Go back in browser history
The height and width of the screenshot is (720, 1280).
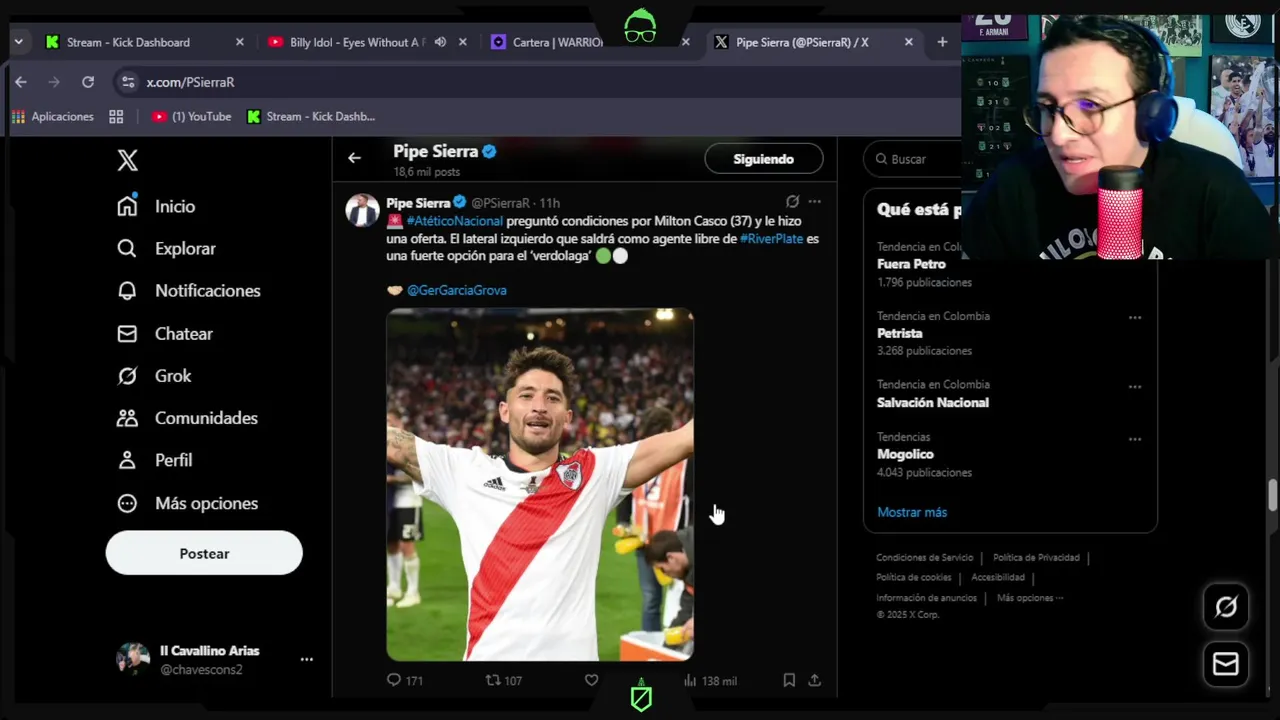[x=21, y=82]
